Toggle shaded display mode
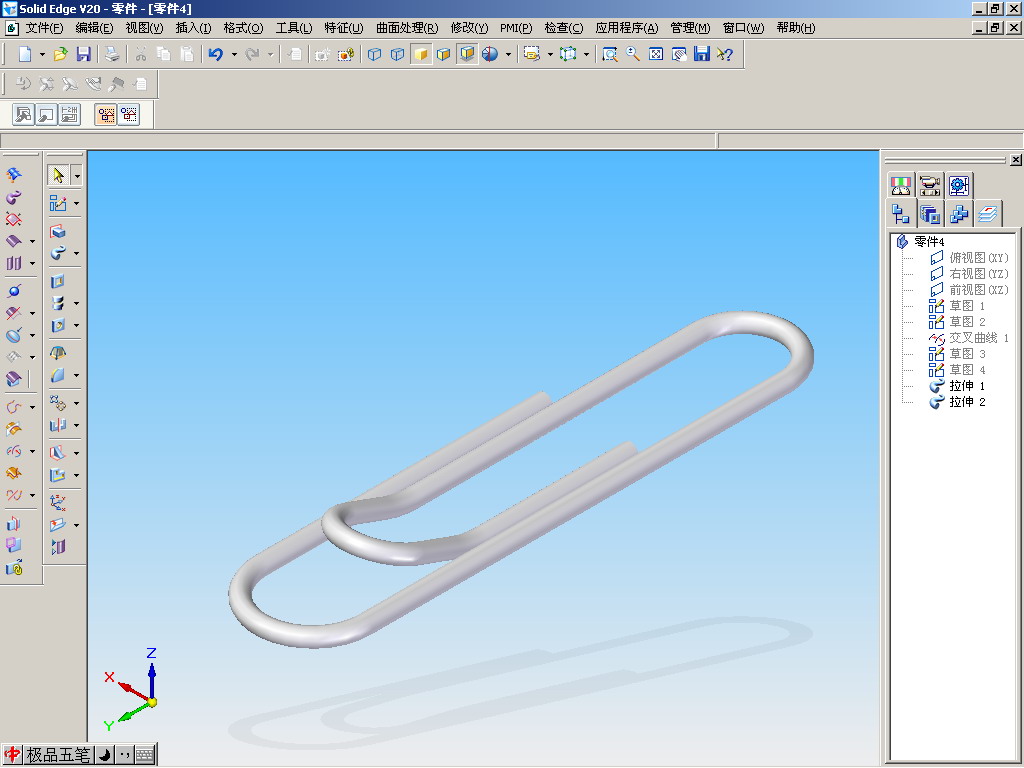Image resolution: width=1024 pixels, height=768 pixels. [421, 54]
